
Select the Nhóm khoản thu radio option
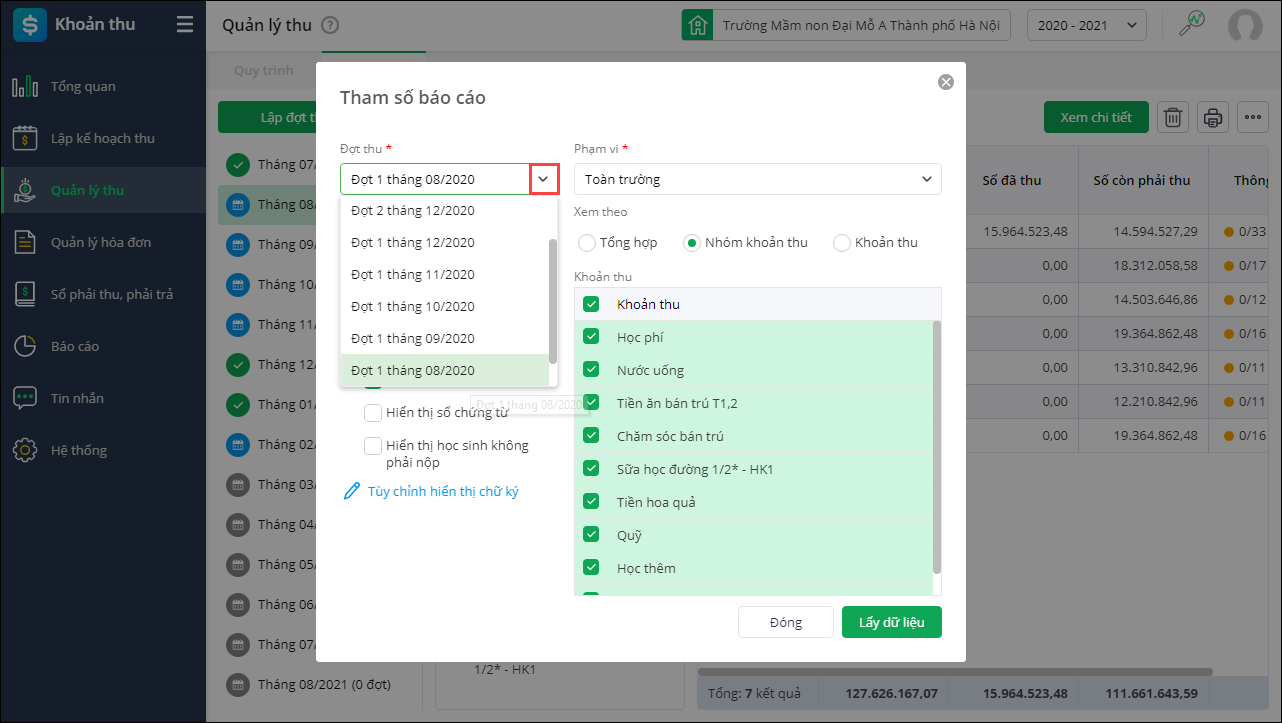(x=692, y=242)
